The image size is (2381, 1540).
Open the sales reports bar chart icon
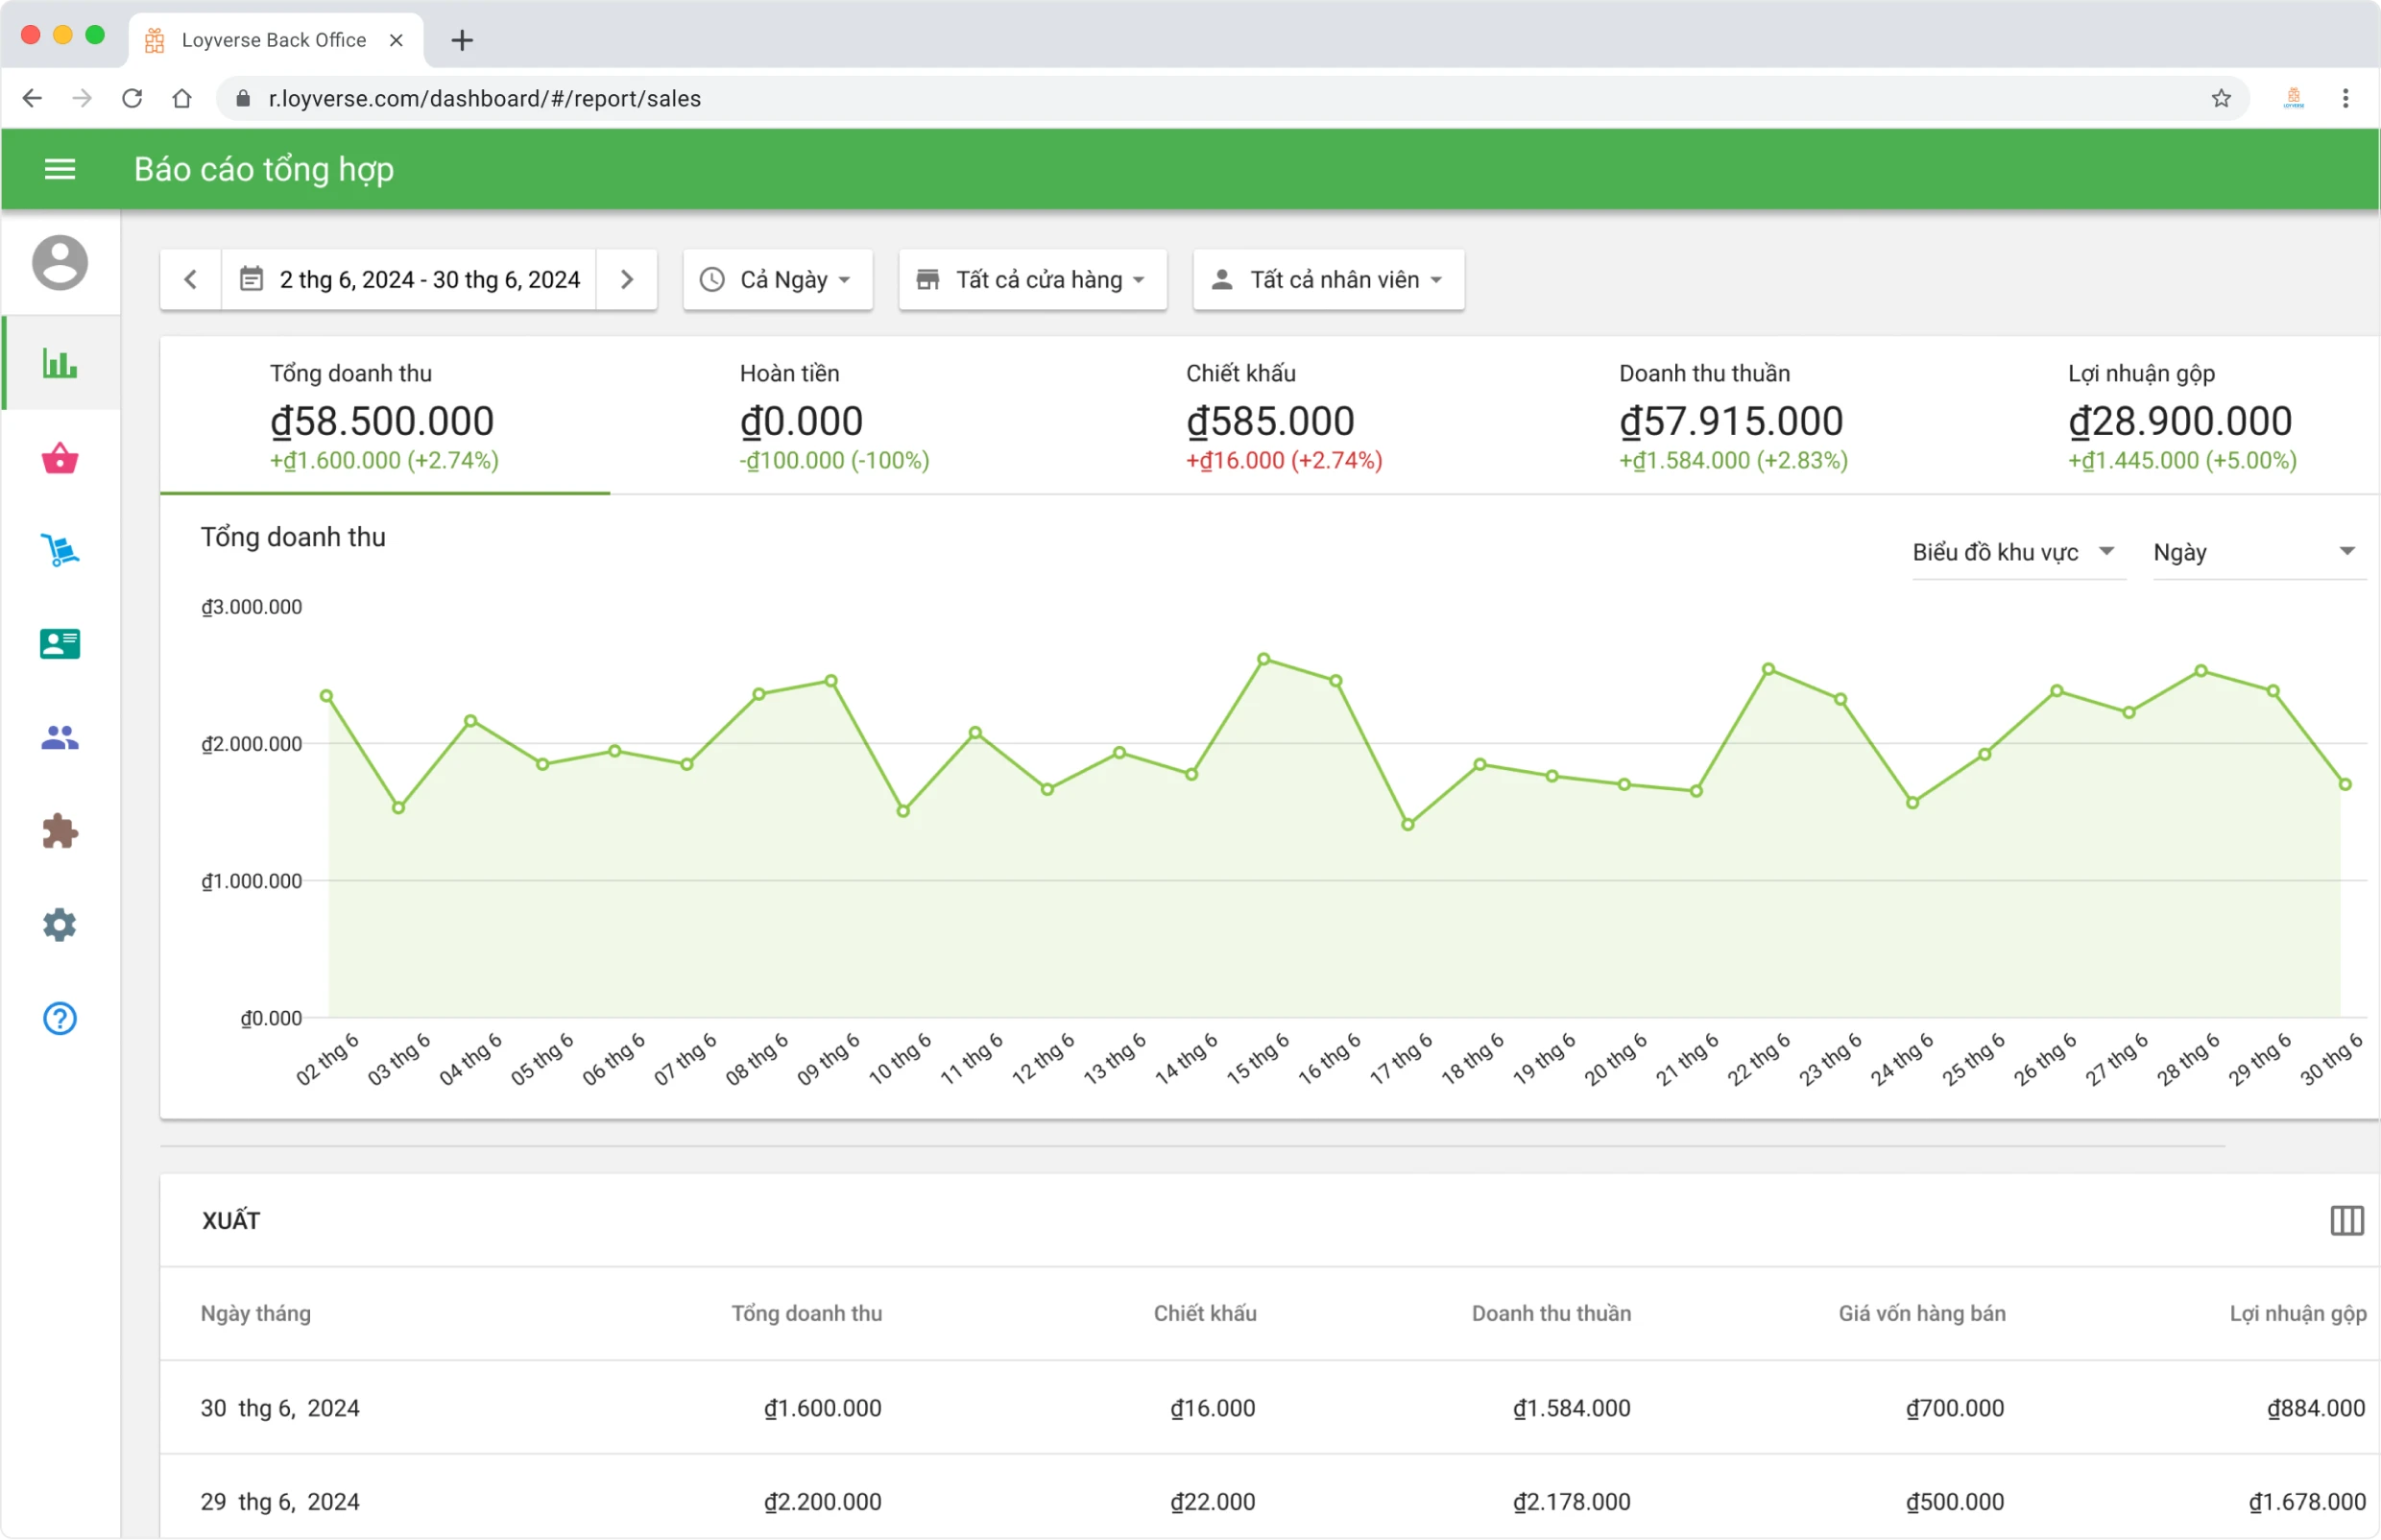click(x=59, y=365)
